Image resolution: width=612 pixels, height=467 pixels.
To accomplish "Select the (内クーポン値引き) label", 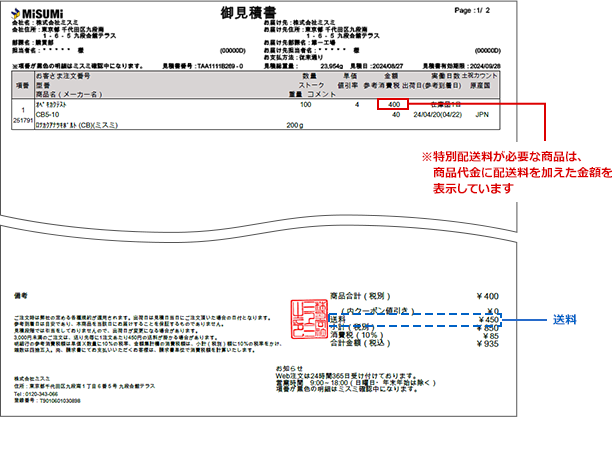I will click(377, 310).
